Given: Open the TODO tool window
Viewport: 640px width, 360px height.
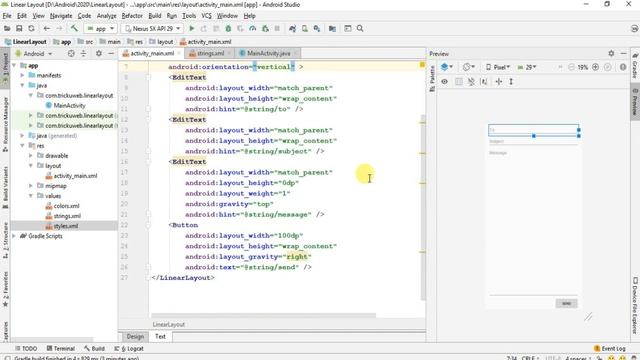Looking at the screenshot, I should (26, 349).
